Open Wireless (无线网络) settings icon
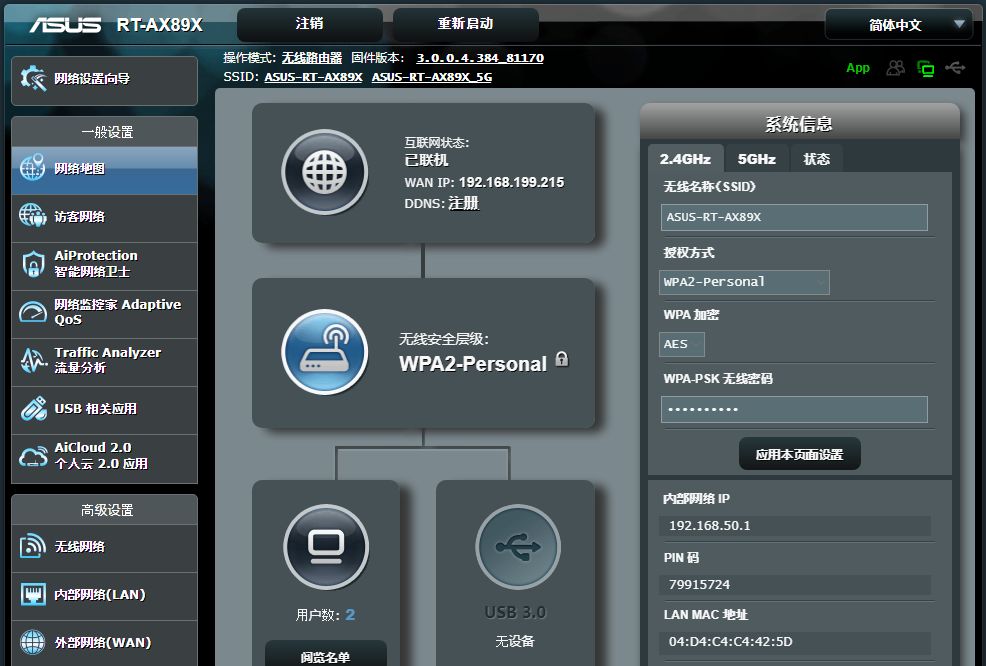The width and height of the screenshot is (986, 666). (33, 546)
